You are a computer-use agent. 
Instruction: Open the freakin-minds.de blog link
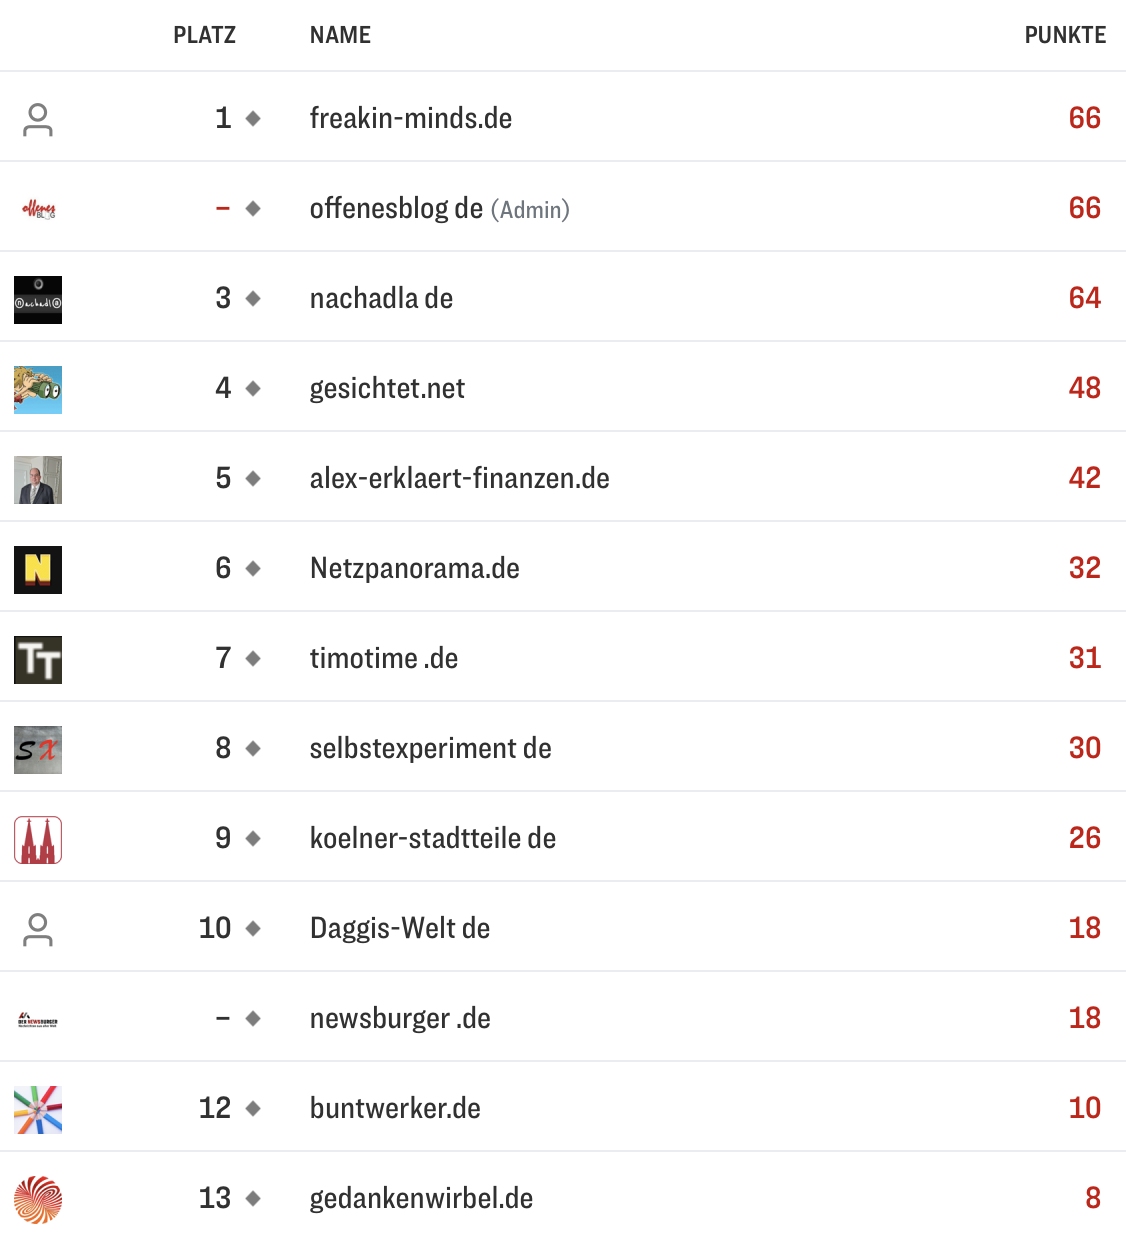pyautogui.click(x=411, y=118)
